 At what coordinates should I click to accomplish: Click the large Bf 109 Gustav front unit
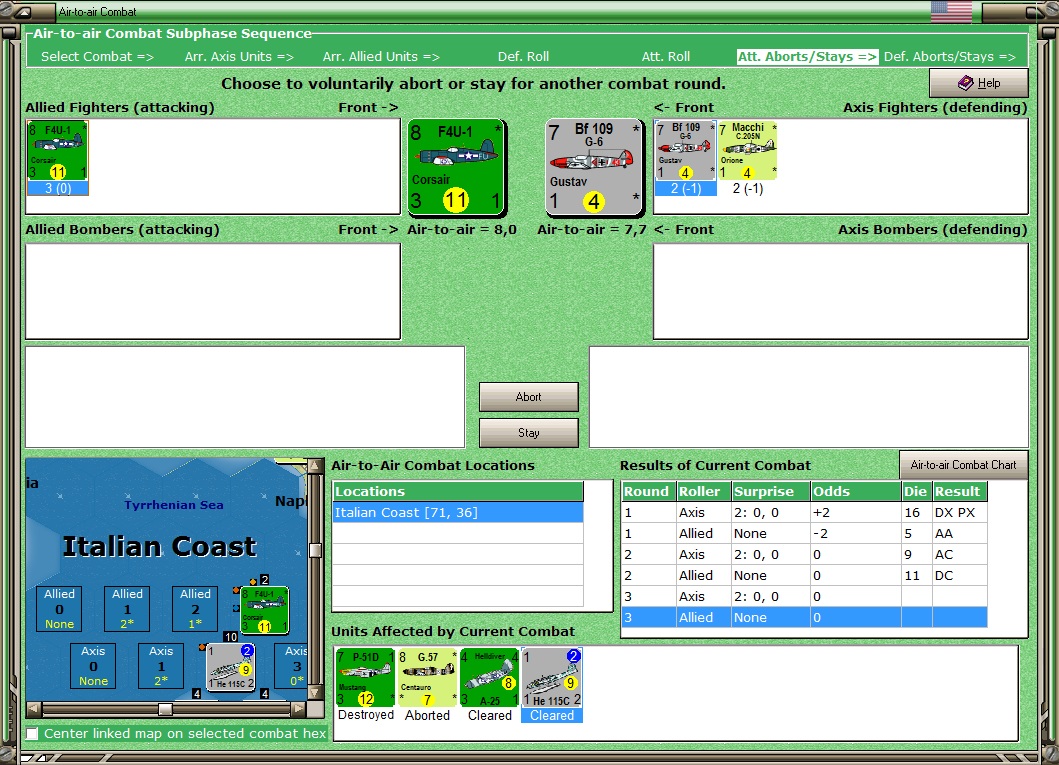point(594,167)
